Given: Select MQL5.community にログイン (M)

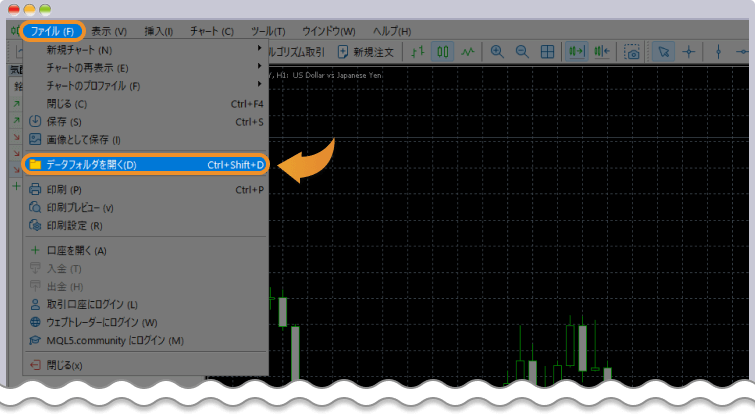Looking at the screenshot, I should pyautogui.click(x=115, y=341).
